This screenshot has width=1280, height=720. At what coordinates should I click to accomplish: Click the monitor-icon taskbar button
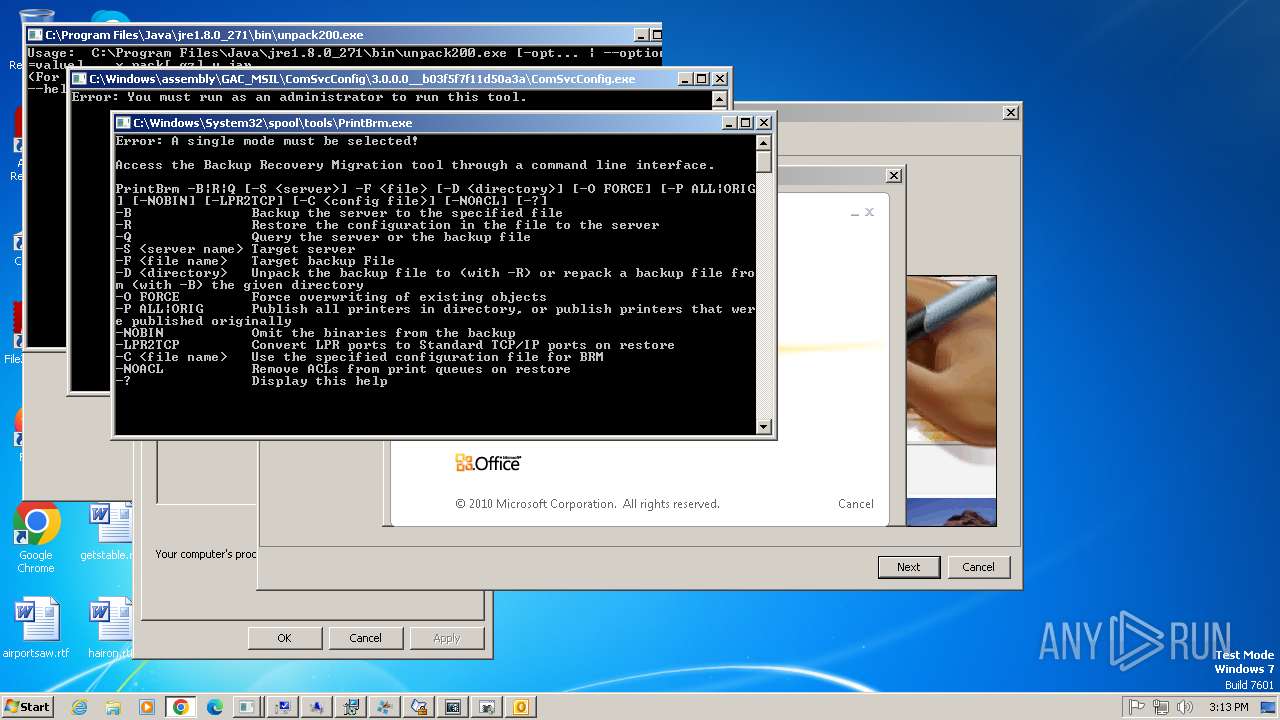pos(282,707)
